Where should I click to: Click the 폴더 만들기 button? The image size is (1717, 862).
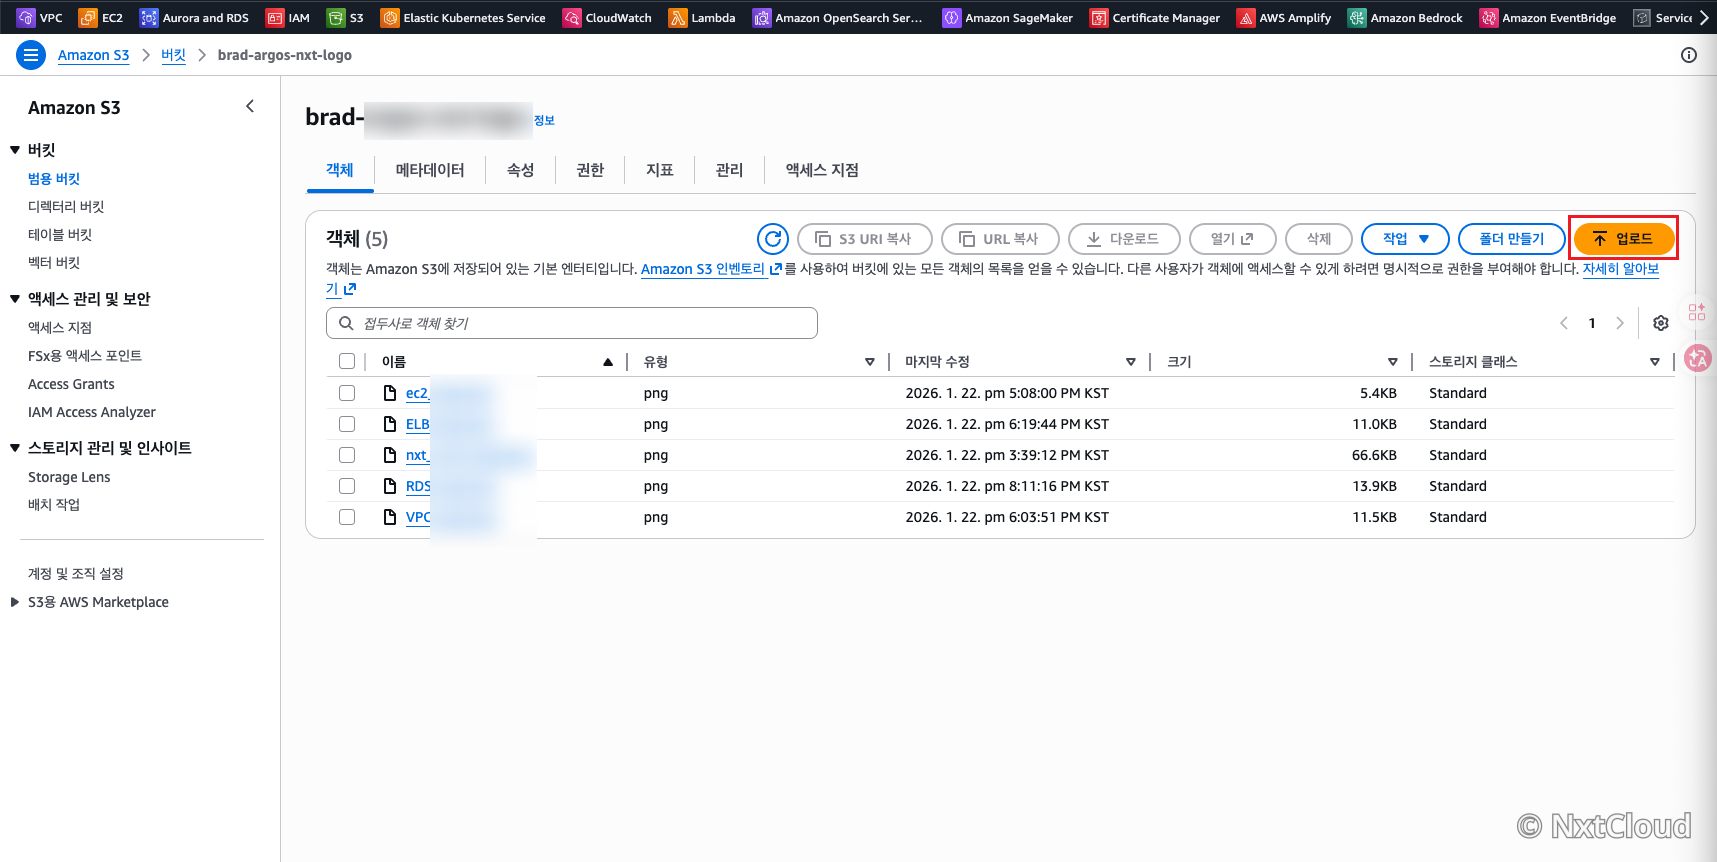[x=1512, y=239]
